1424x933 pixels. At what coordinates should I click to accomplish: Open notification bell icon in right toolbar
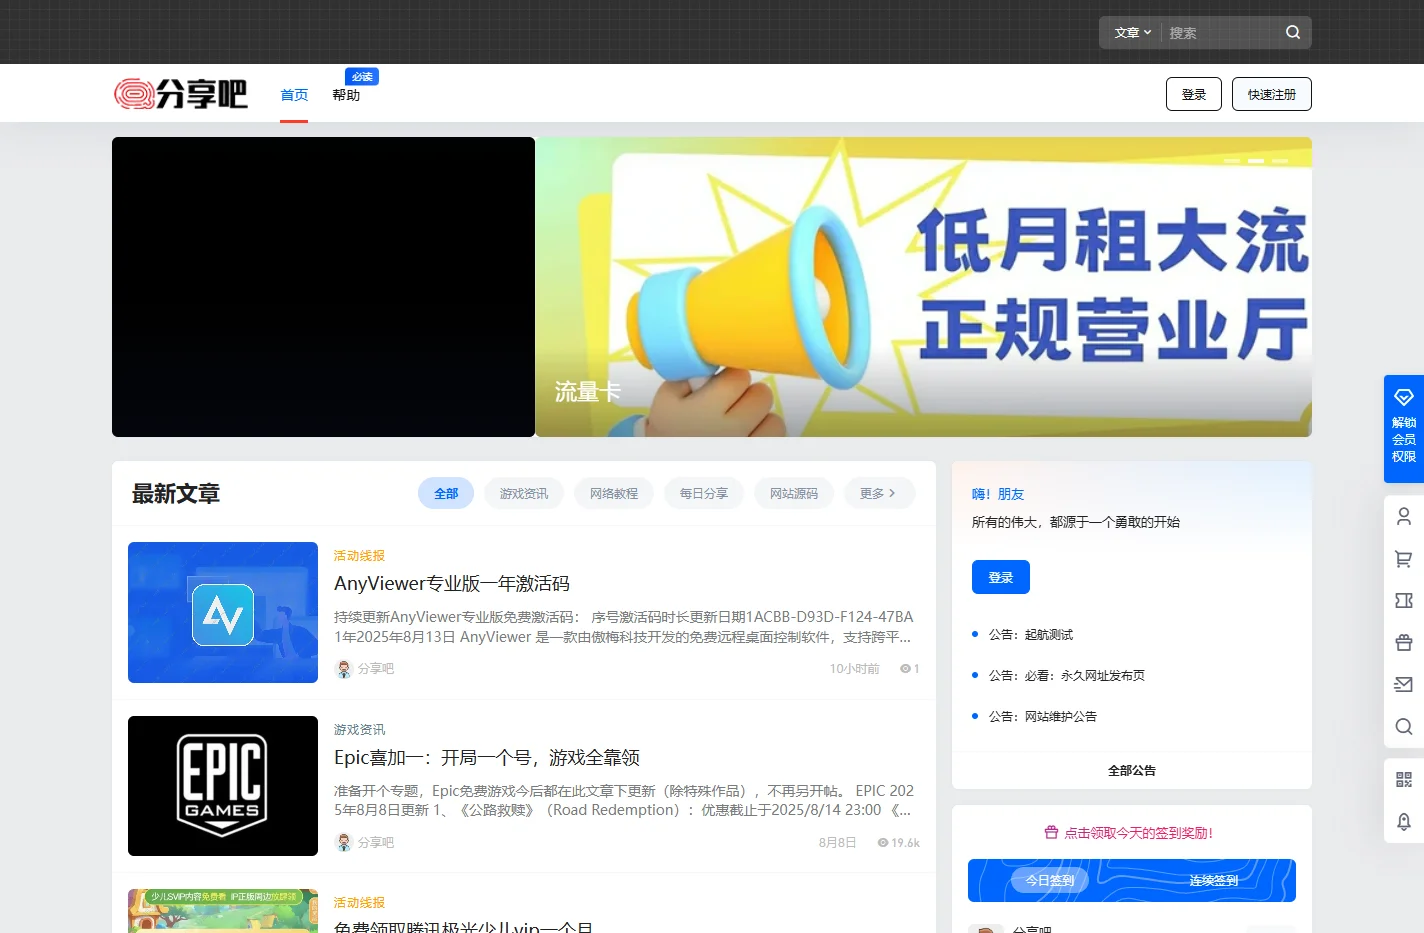(x=1404, y=821)
